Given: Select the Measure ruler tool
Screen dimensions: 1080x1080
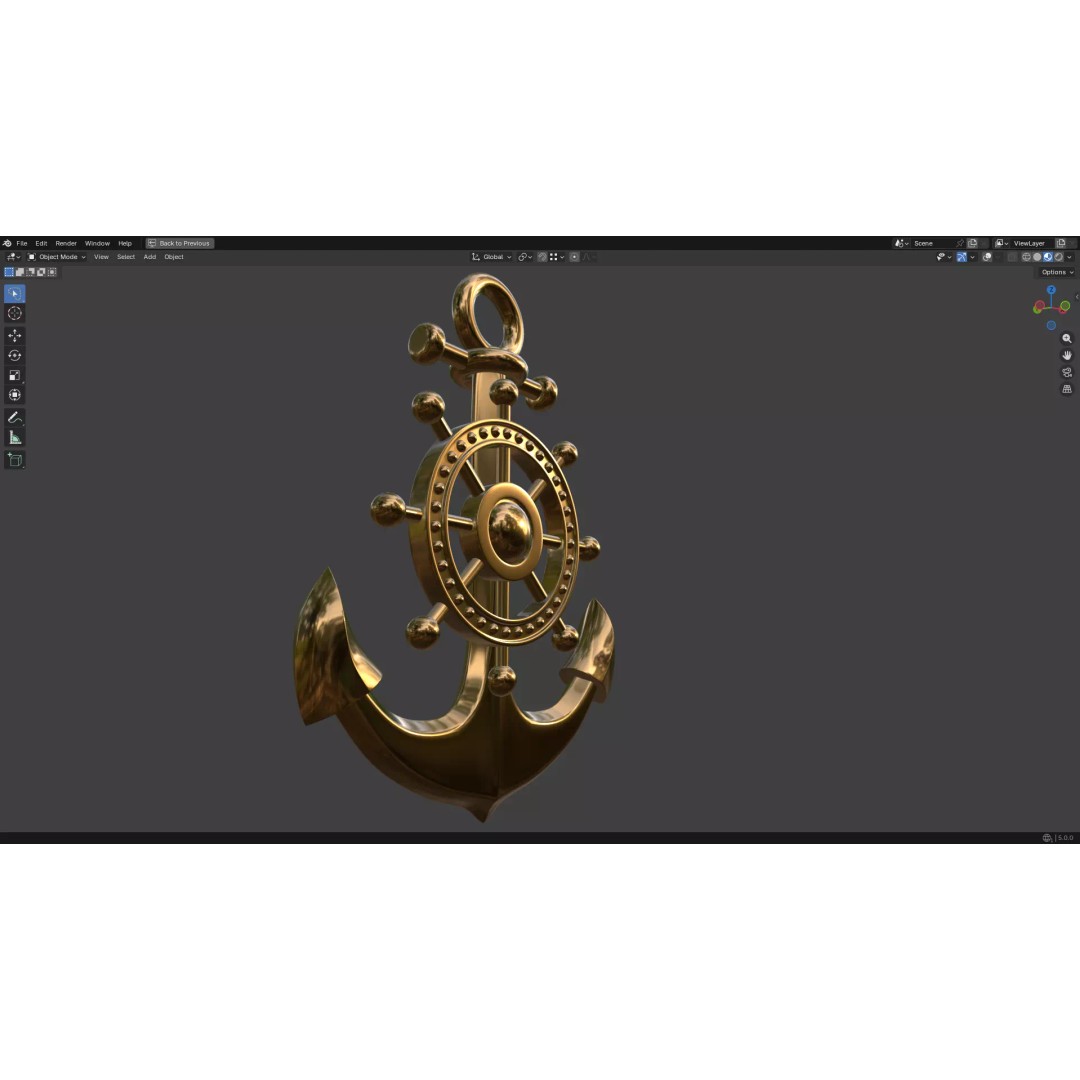Looking at the screenshot, I should coord(14,437).
